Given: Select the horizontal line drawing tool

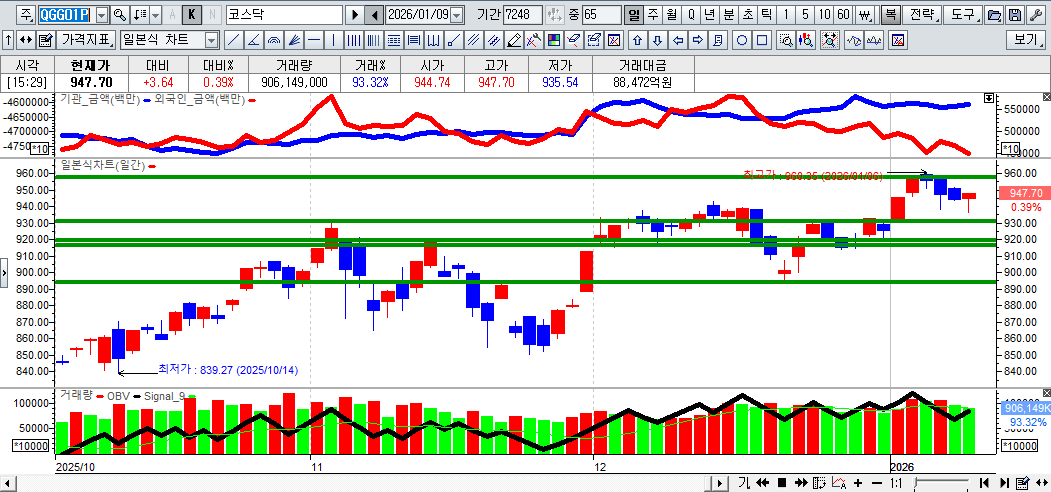Looking at the screenshot, I should tap(314, 40).
